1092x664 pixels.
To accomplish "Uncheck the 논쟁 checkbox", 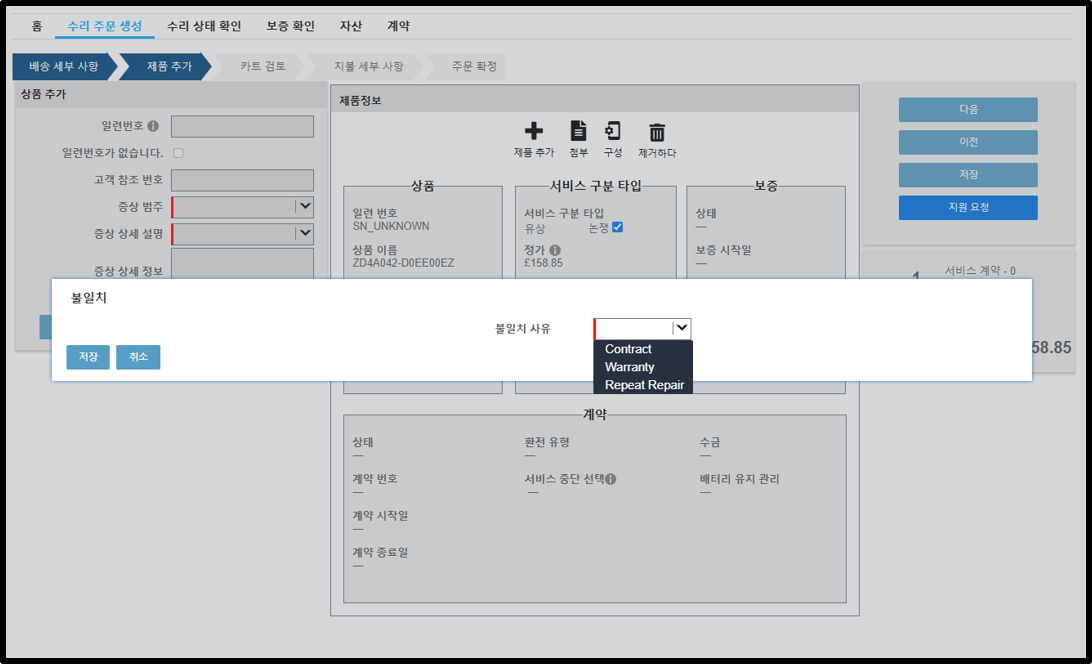I will [x=617, y=227].
